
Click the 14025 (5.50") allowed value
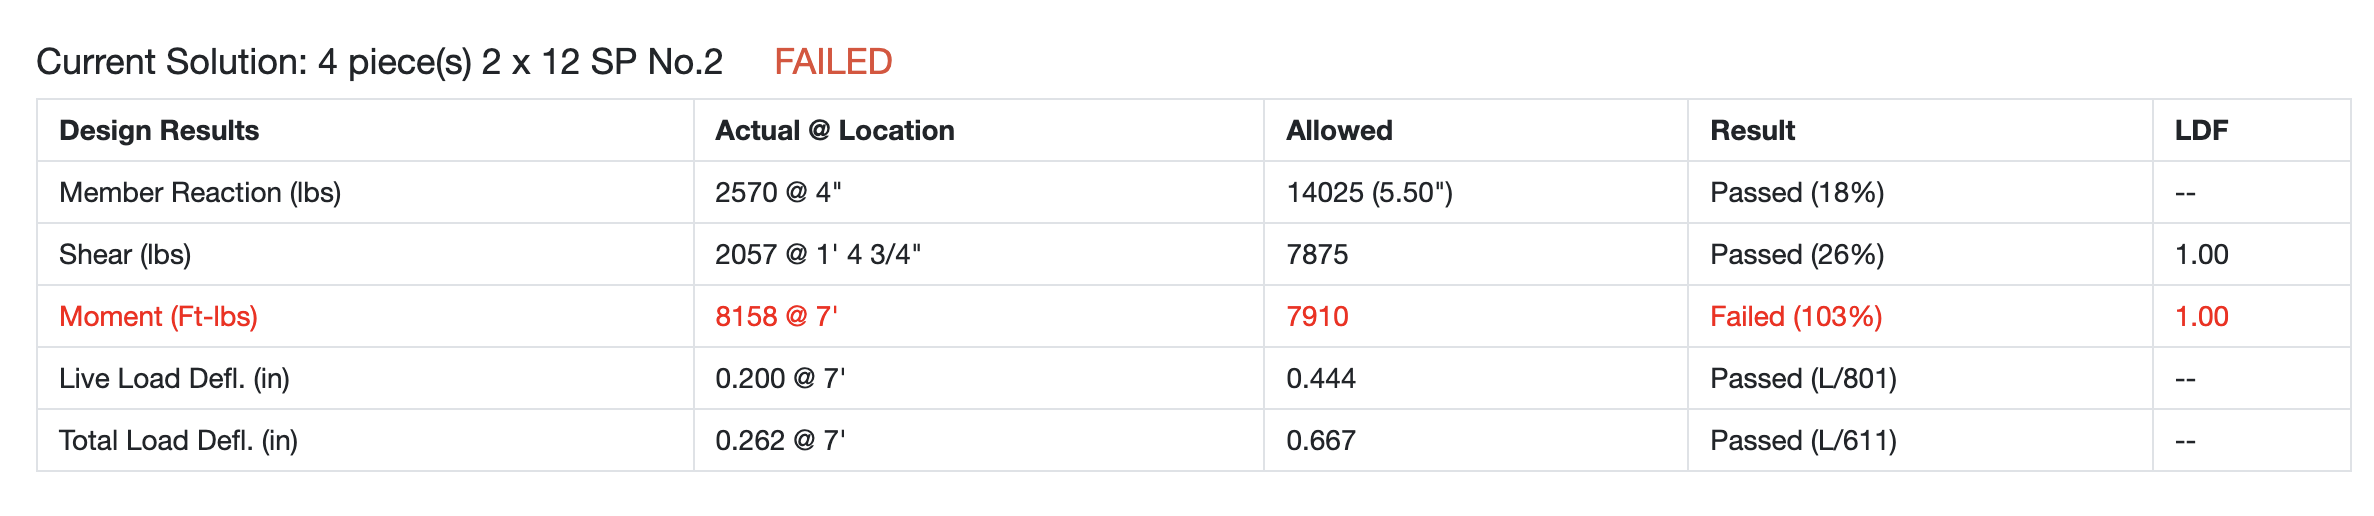point(1369,192)
